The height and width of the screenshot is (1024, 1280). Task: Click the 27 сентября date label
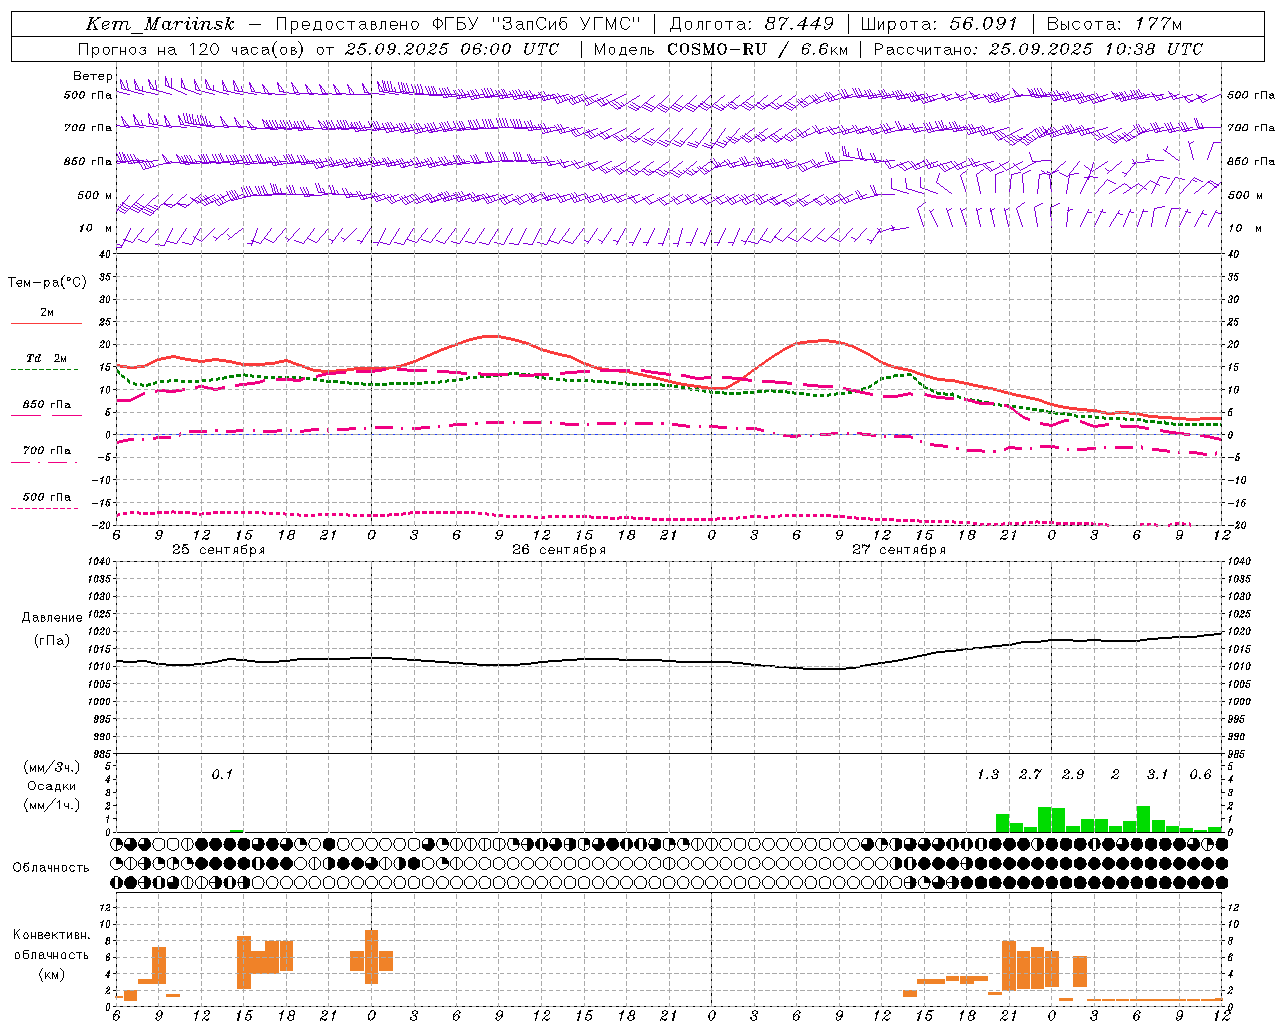coord(898,550)
